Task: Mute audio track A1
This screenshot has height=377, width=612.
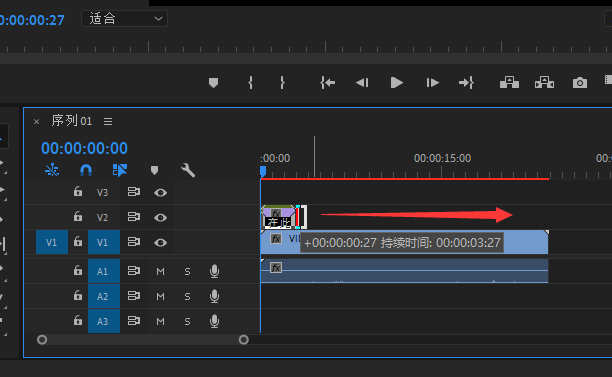Action: tap(160, 271)
